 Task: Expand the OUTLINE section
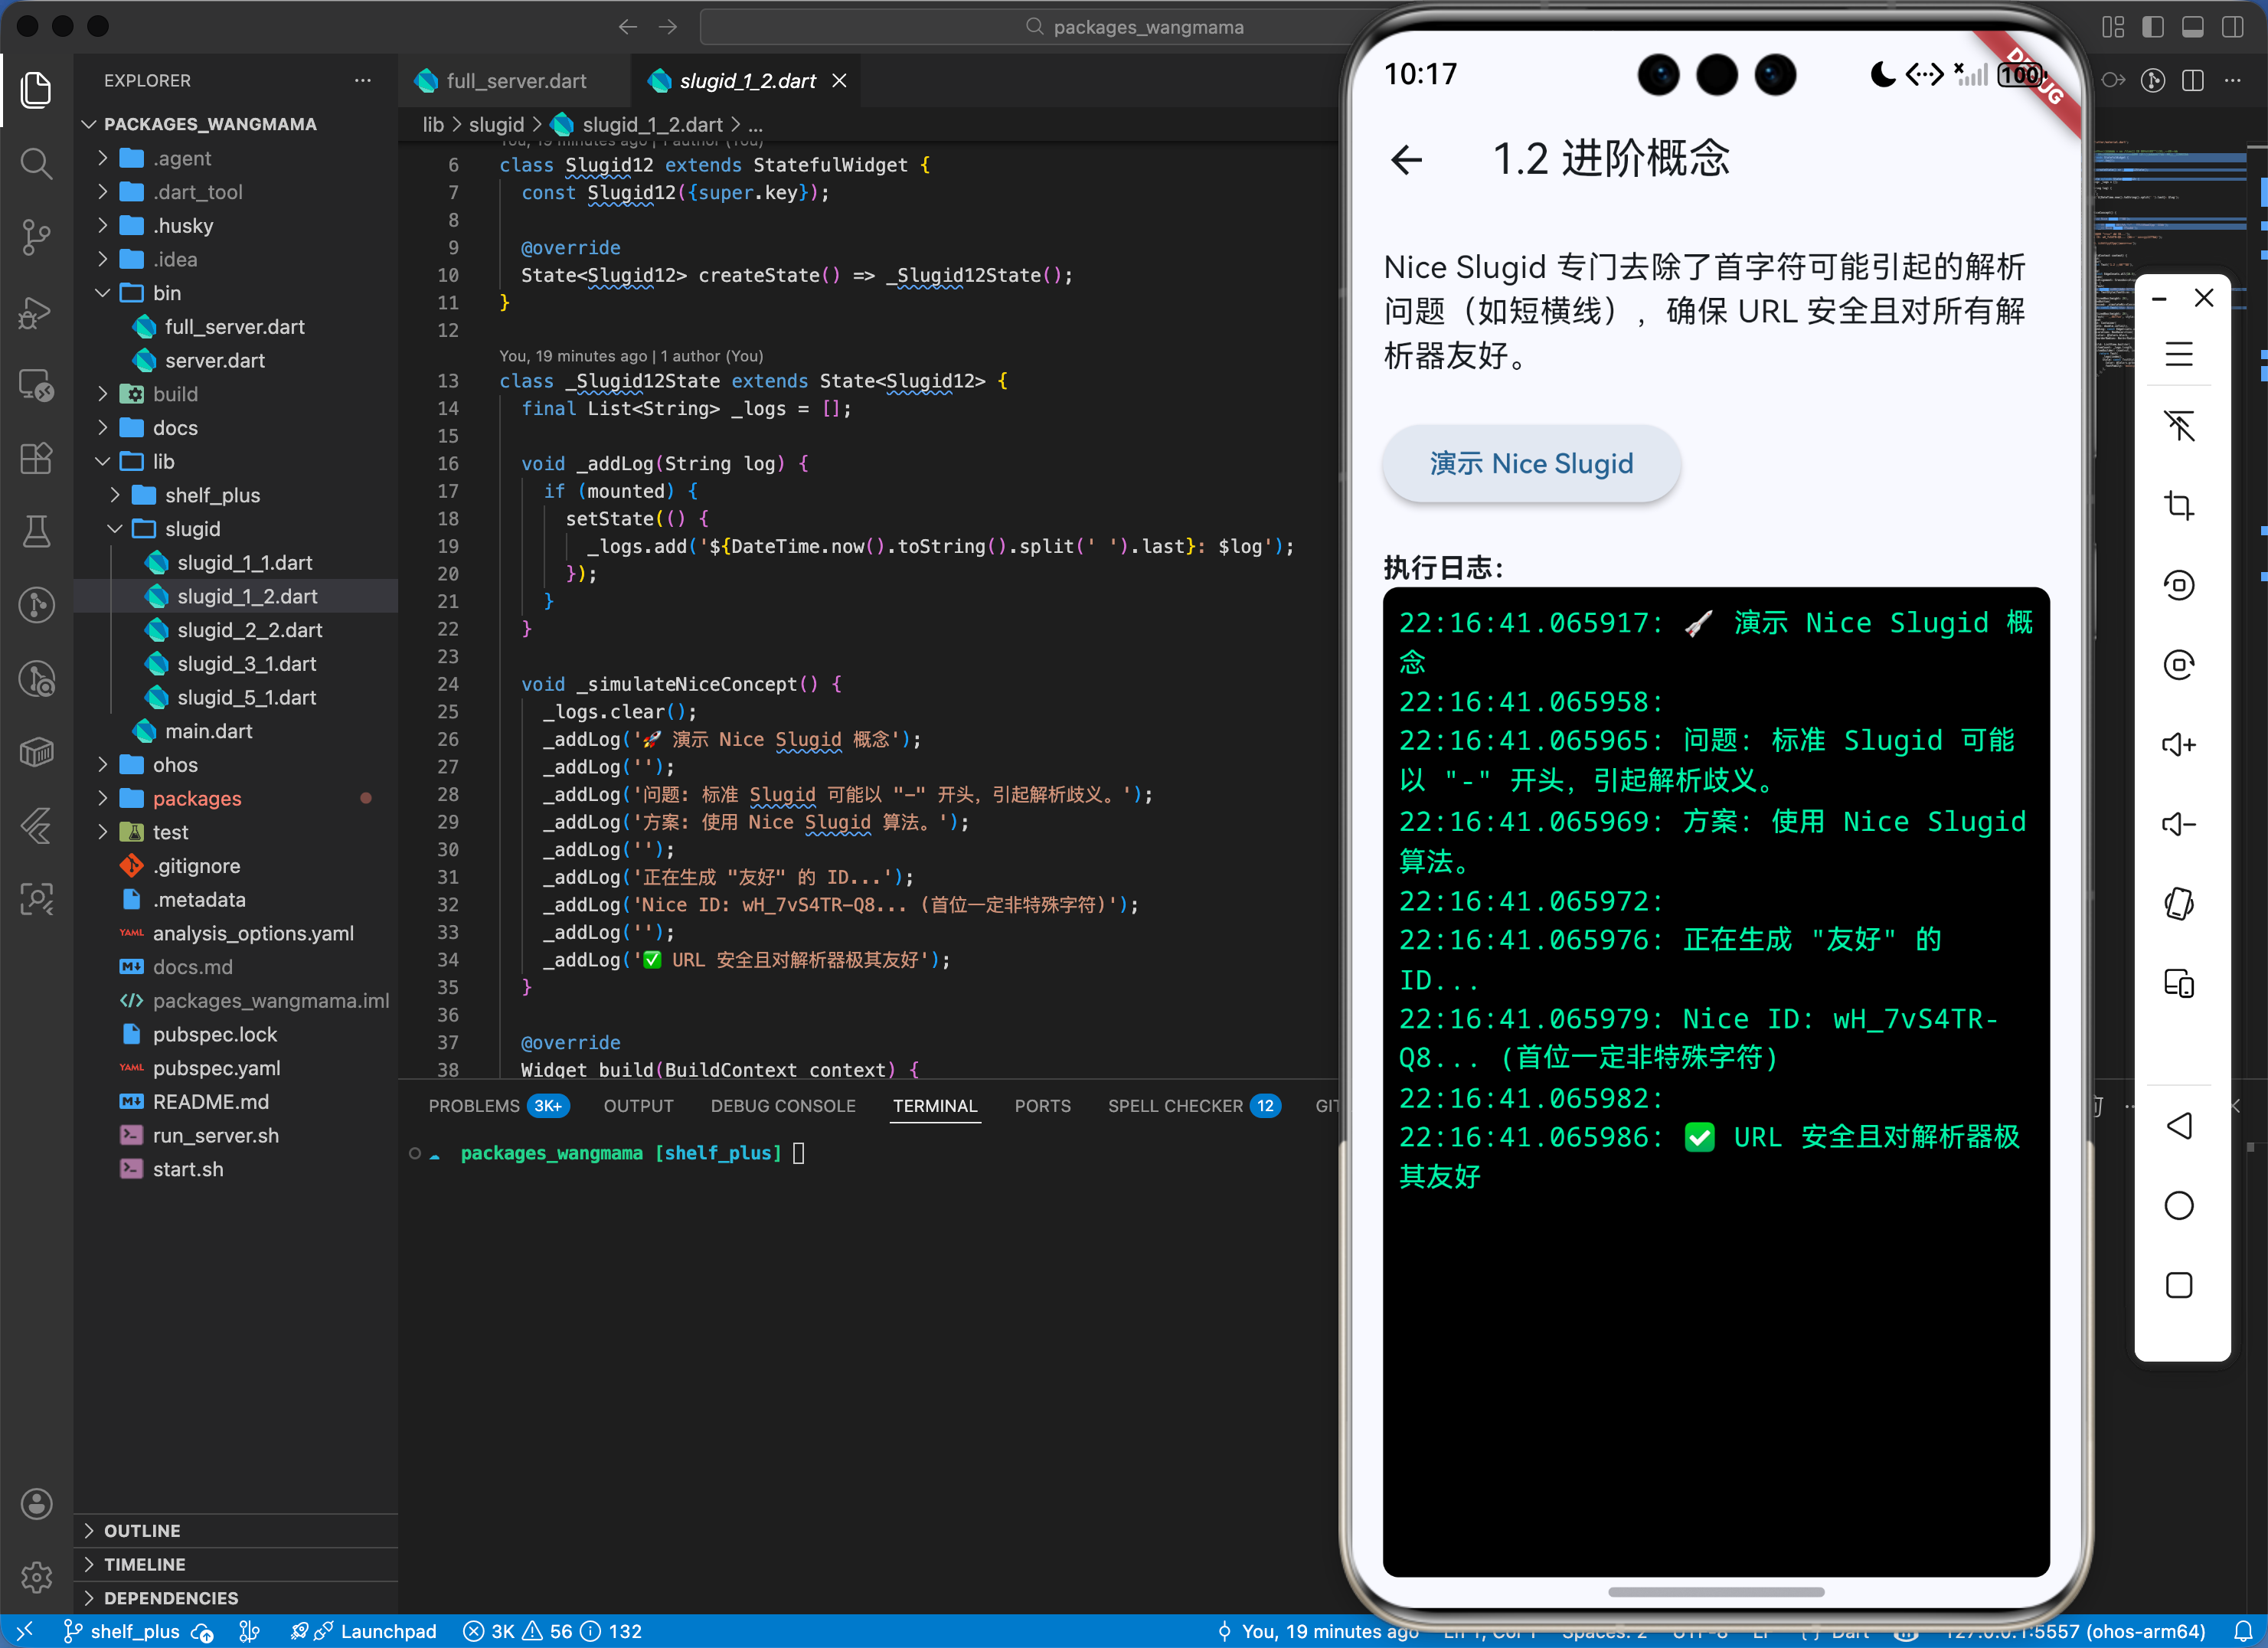coord(142,1531)
